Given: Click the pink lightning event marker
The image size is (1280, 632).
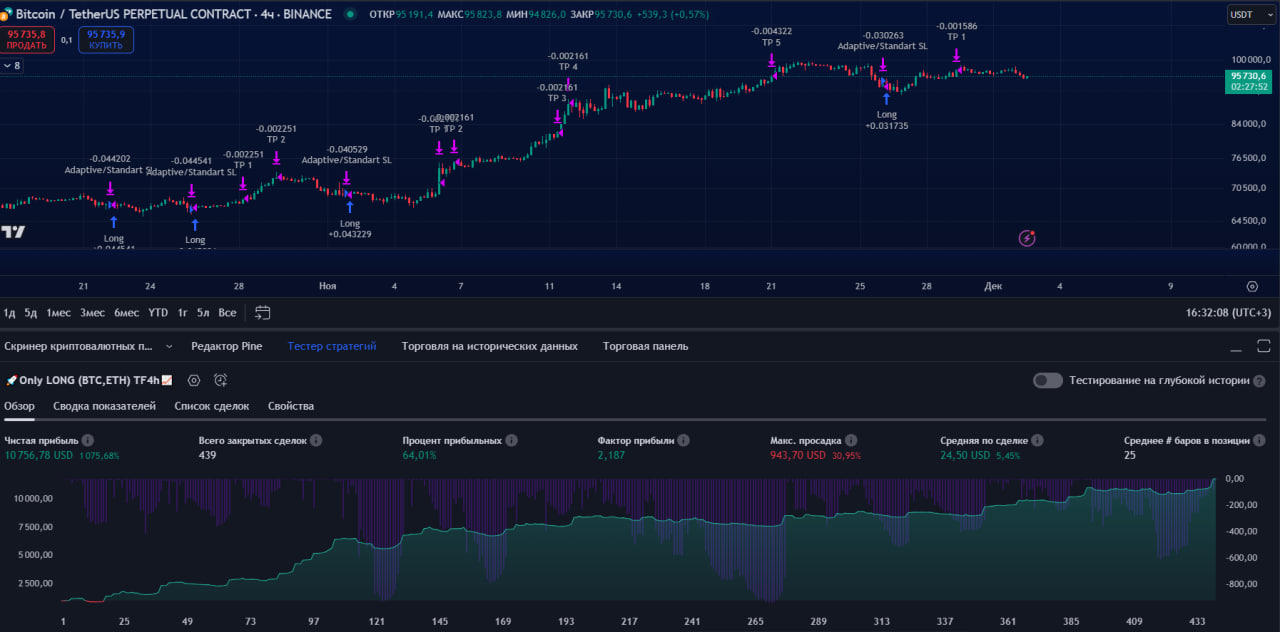Looking at the screenshot, I should [x=1027, y=238].
